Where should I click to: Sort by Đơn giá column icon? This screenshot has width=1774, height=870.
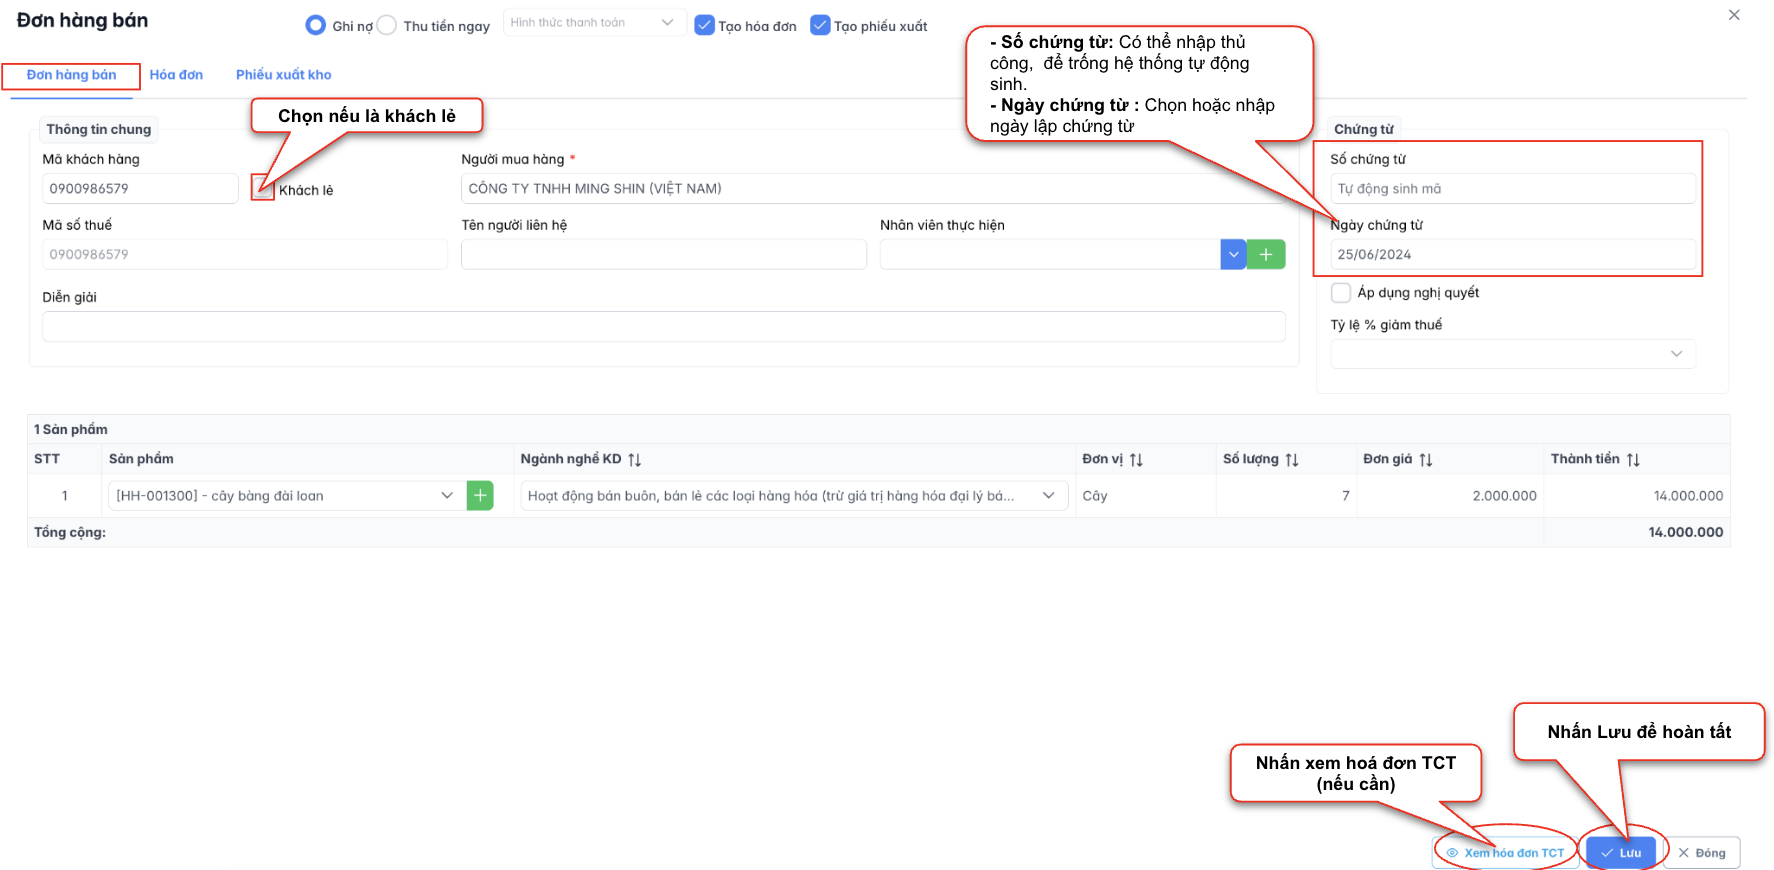[1426, 460]
